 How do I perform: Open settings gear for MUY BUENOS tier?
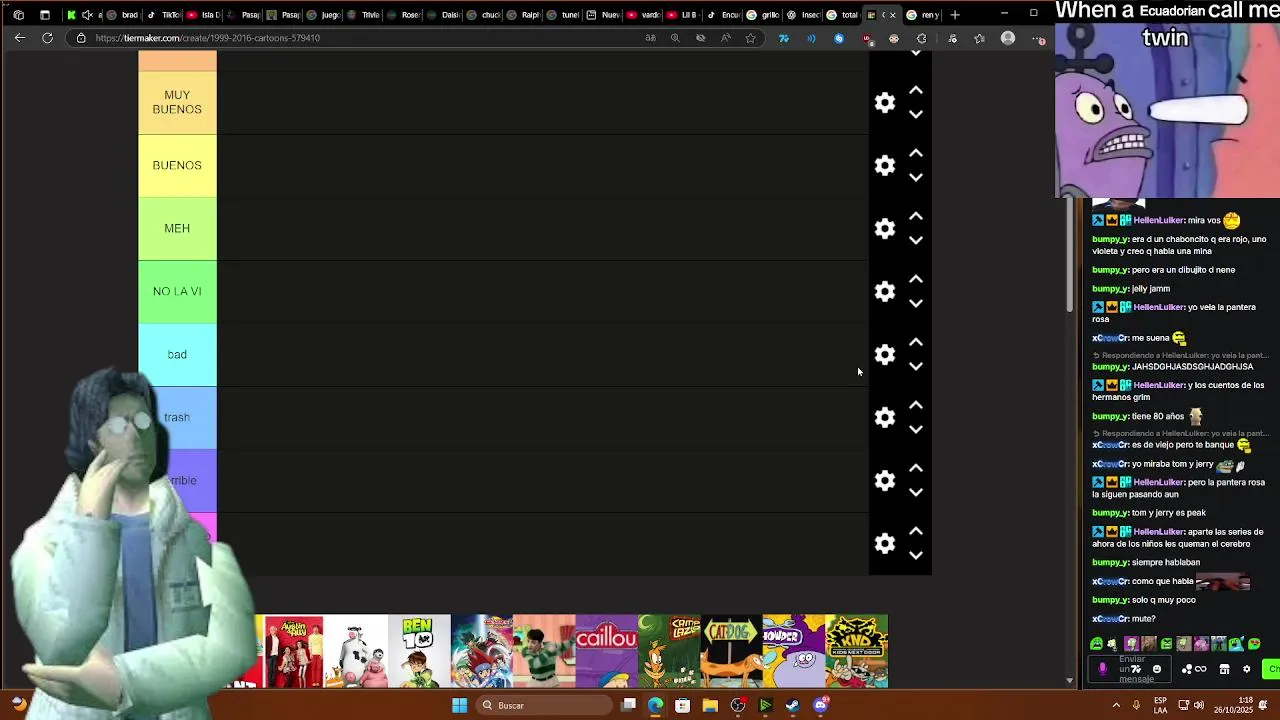885,102
